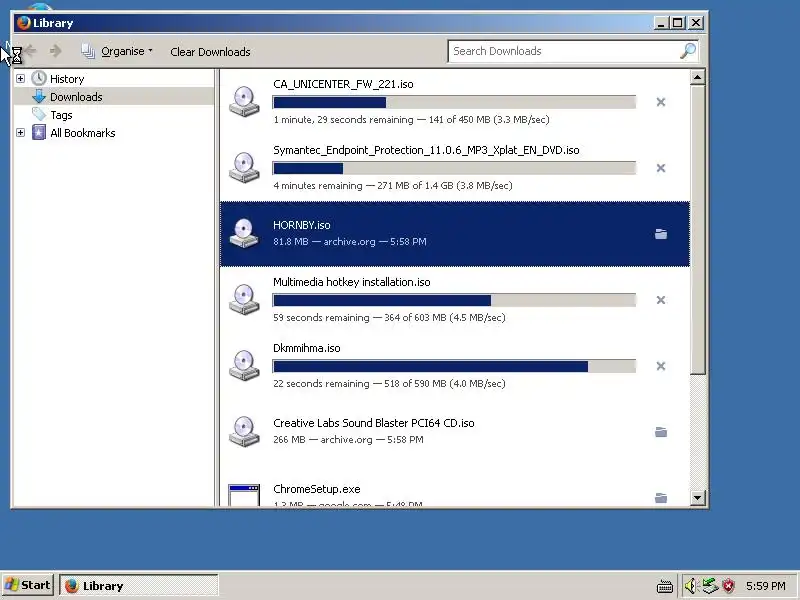Click the downloads list scroll down arrow

[697, 497]
